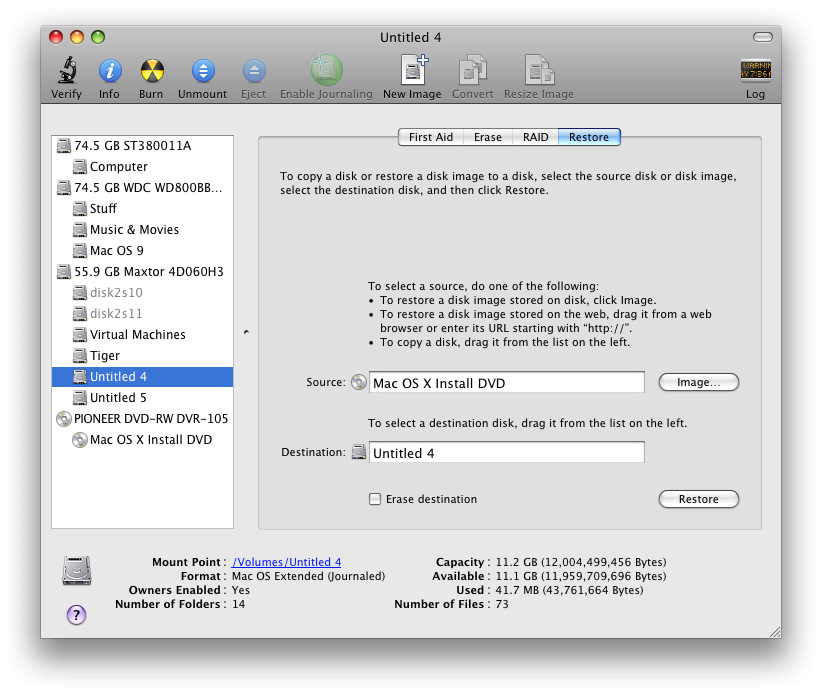Click the Mac OS 9 volume icon
822x694 pixels.
(80, 251)
